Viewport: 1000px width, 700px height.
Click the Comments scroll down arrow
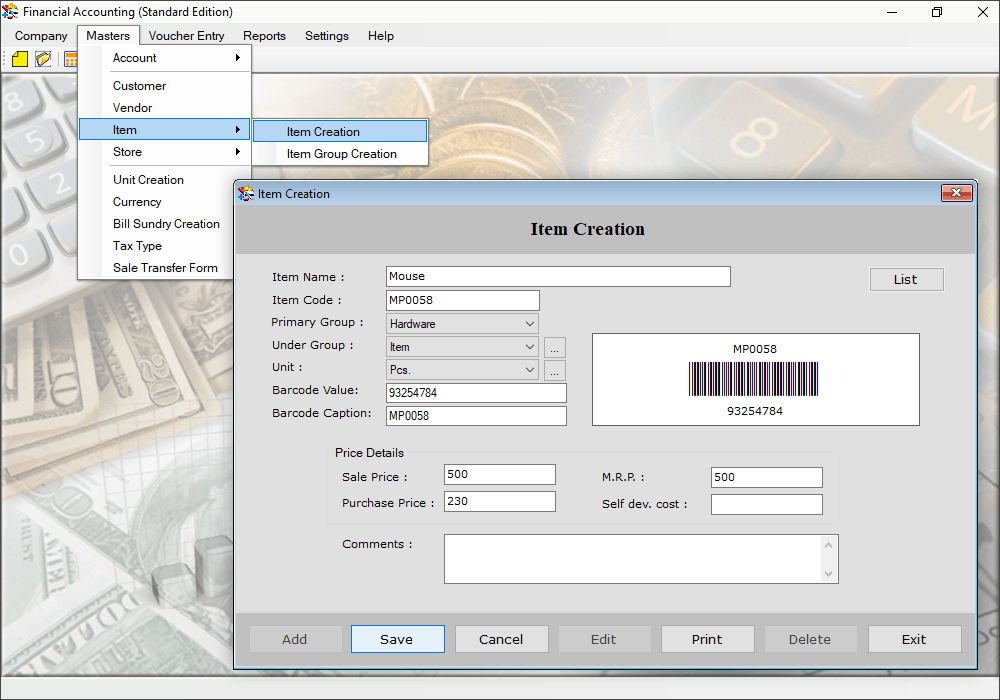coord(828,574)
